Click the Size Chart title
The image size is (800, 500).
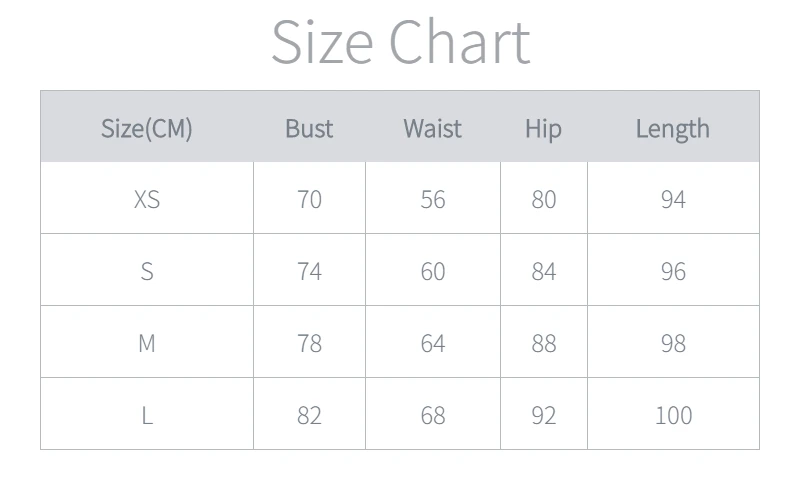point(401,42)
